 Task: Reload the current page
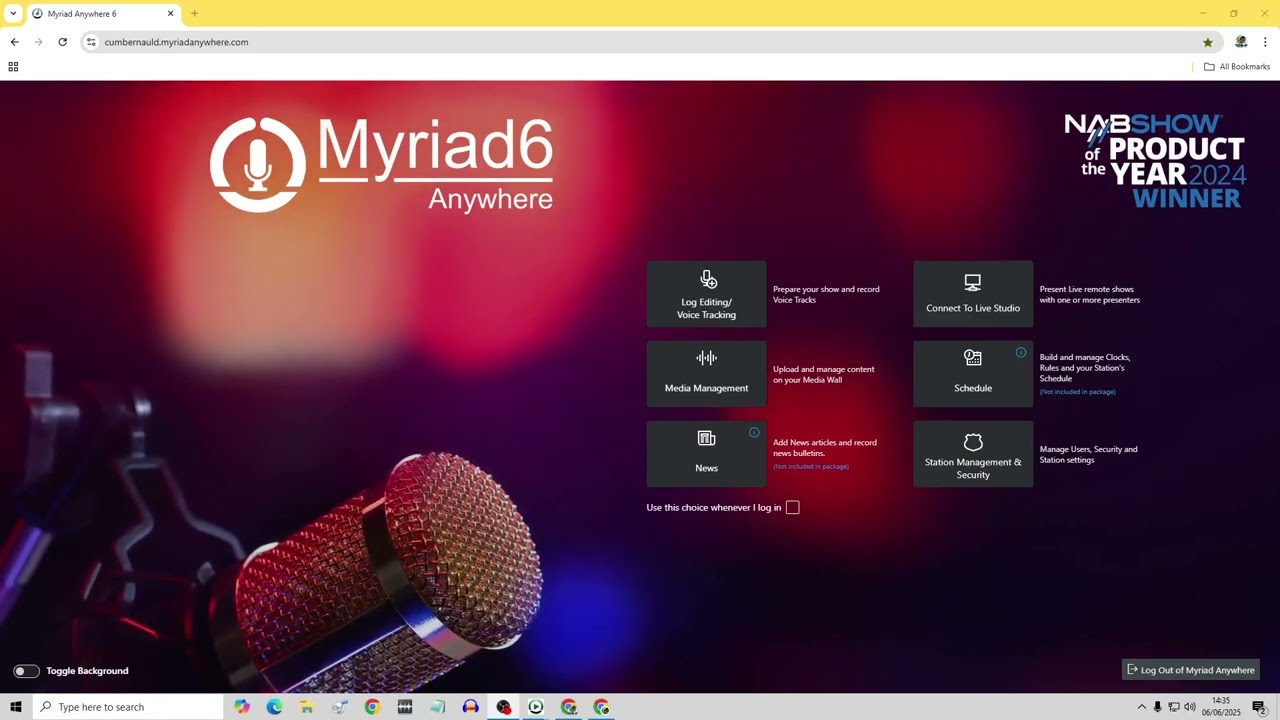point(62,42)
